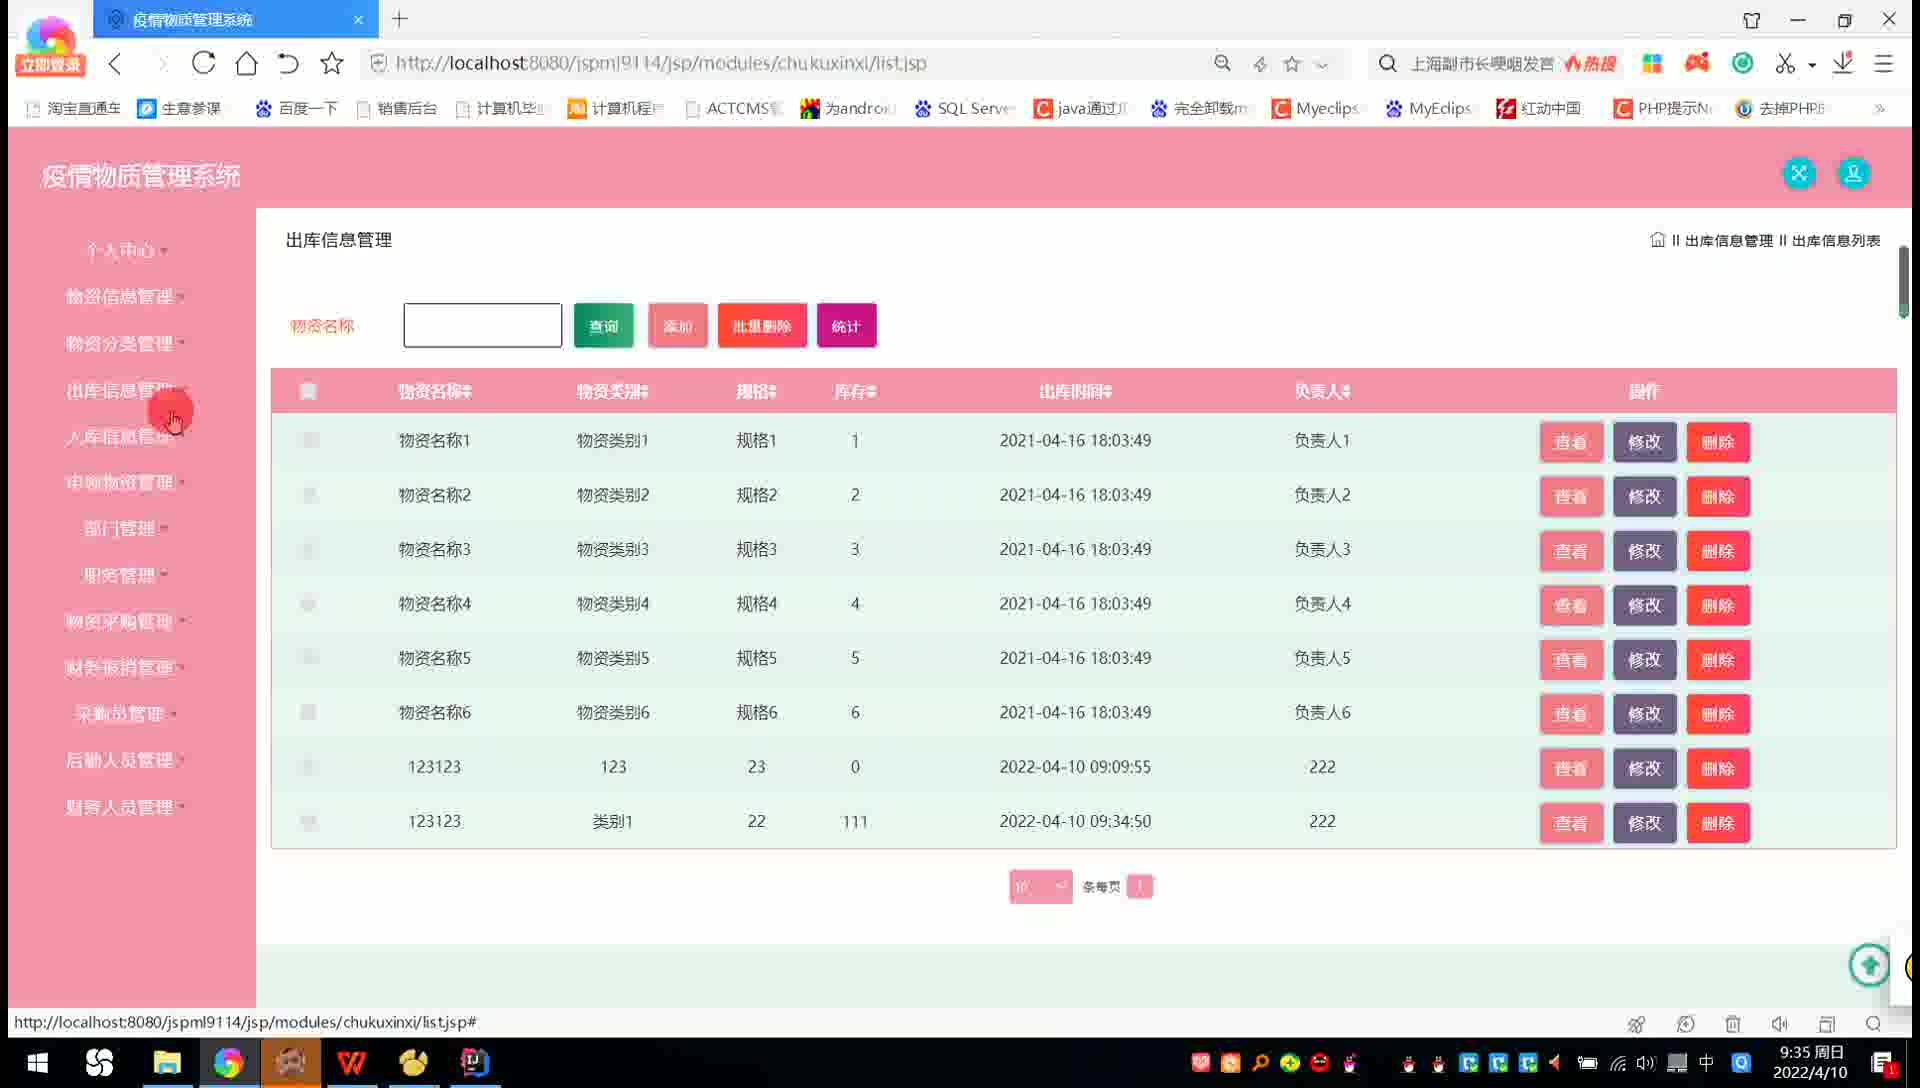Click the undo/restore tab icon
Viewport: 1920px width, 1088px height.
[288, 63]
